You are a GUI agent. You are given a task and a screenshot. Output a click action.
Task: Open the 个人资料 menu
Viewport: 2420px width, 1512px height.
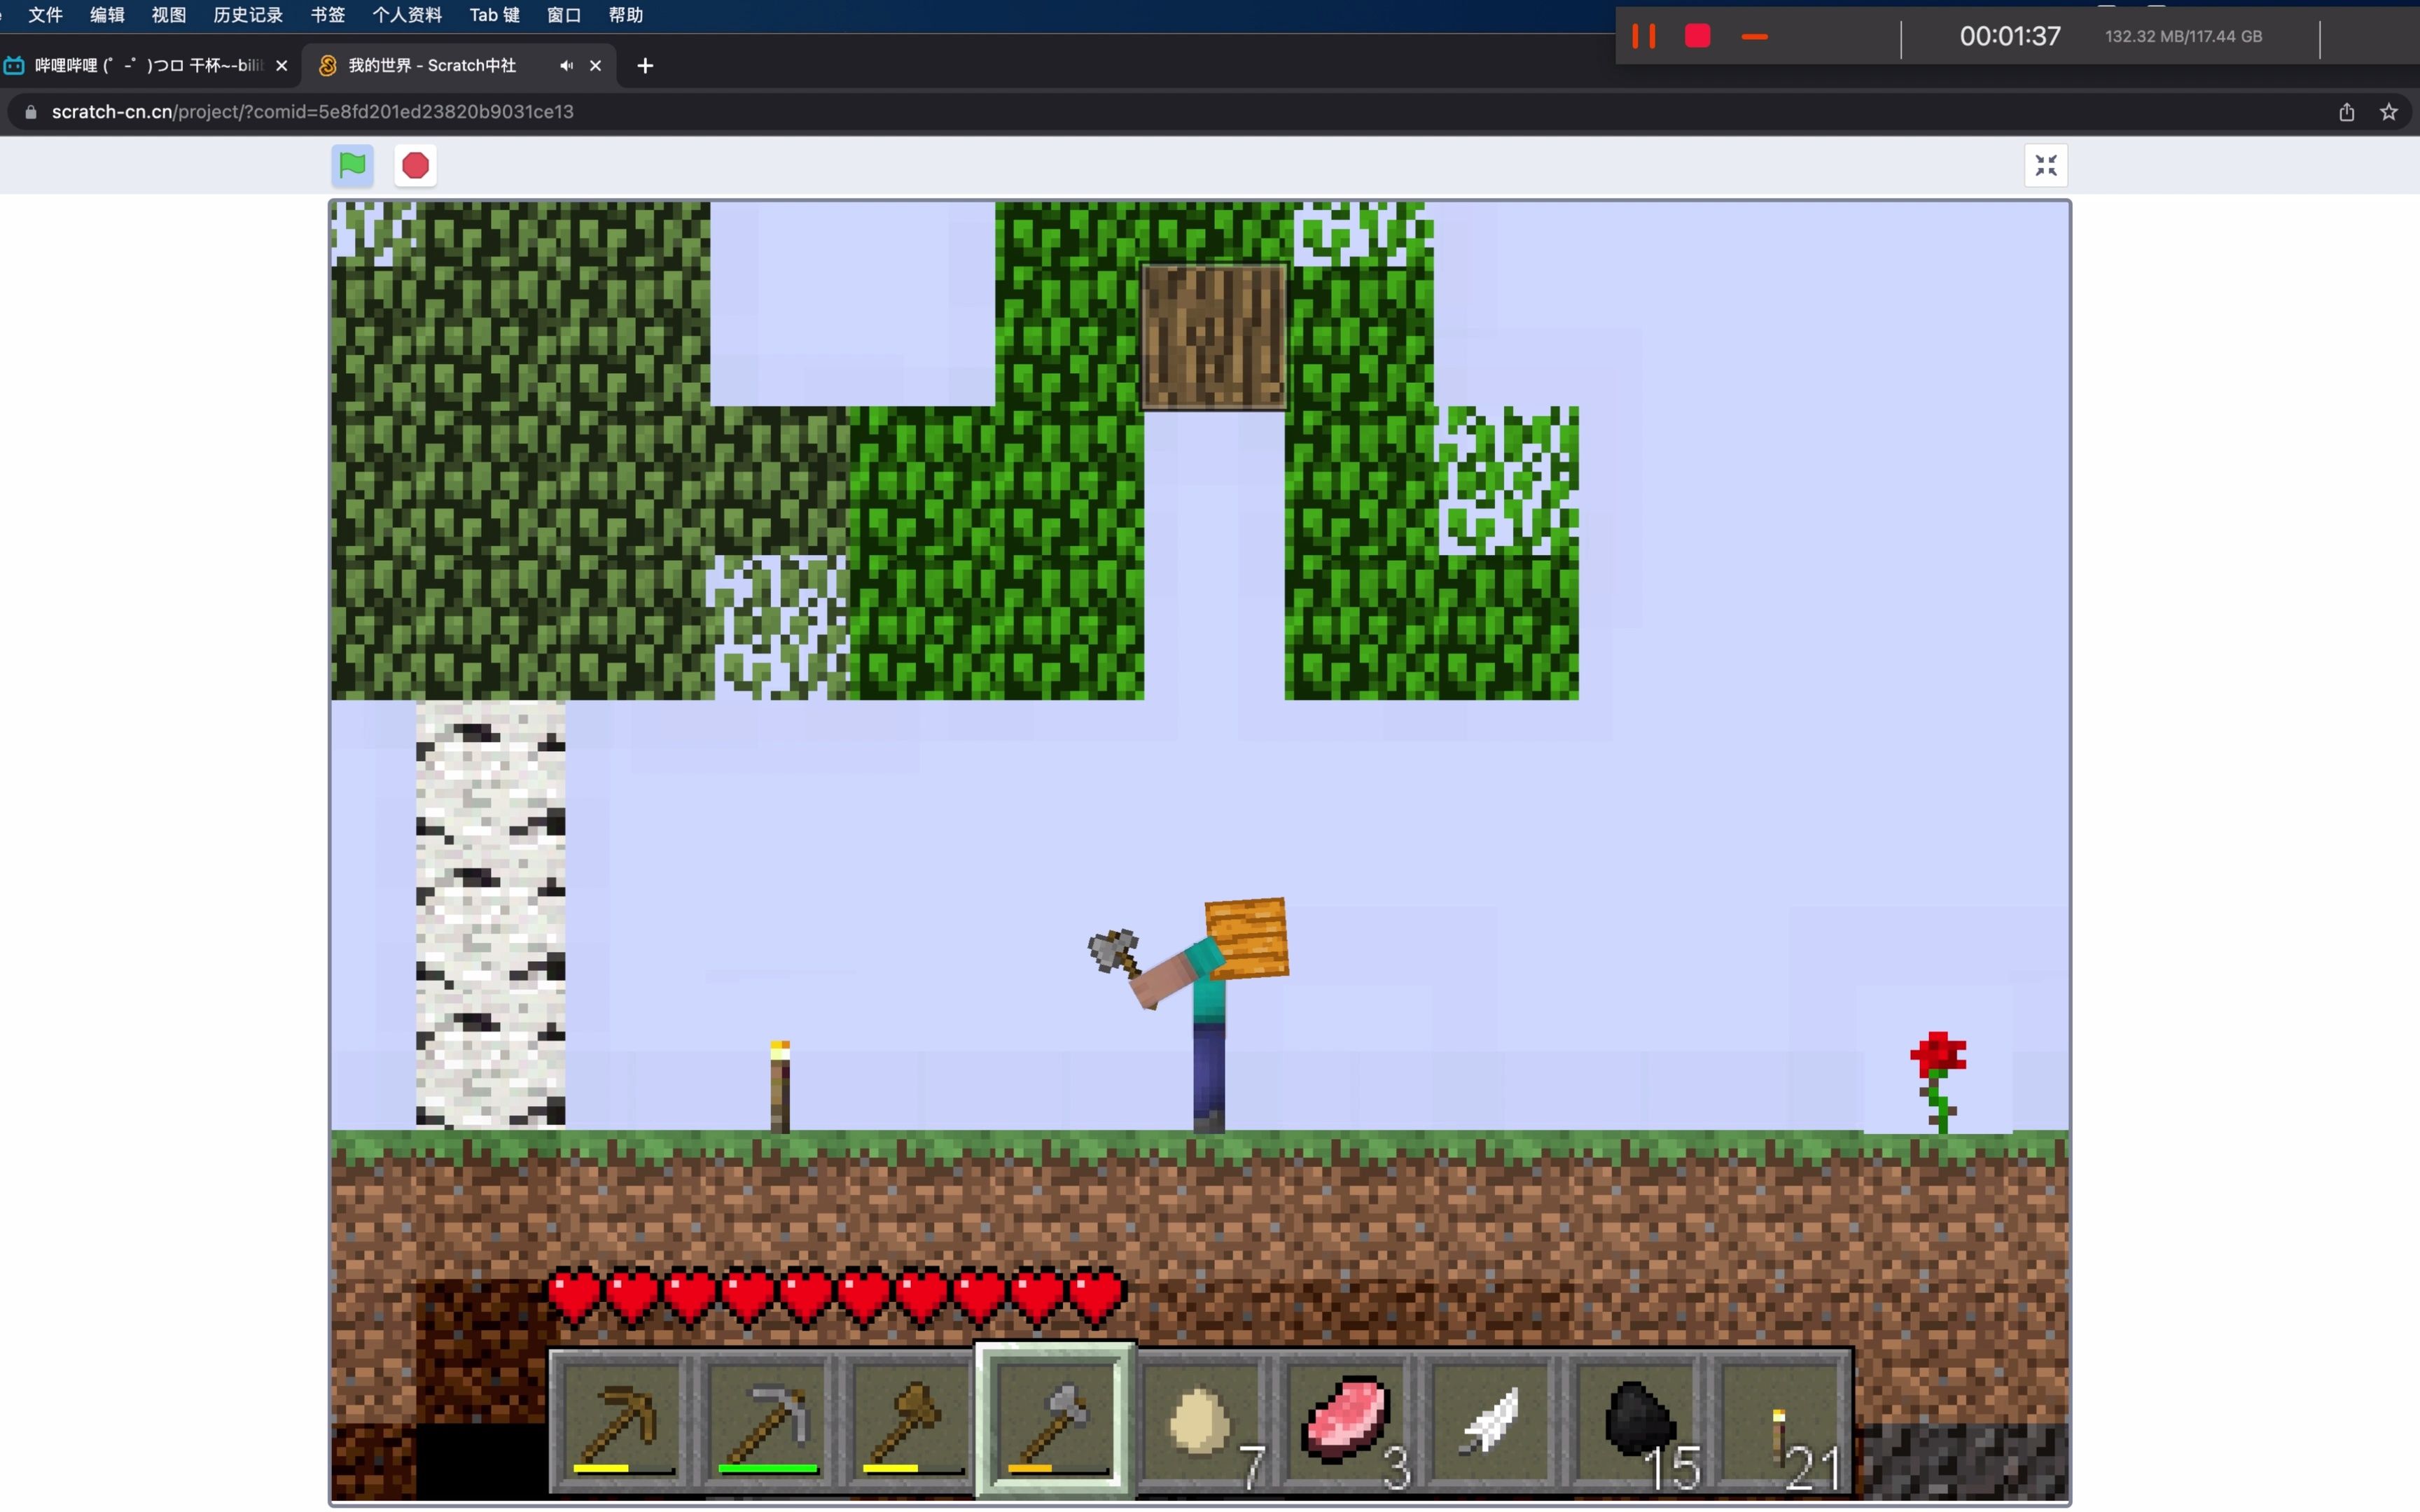pos(407,15)
